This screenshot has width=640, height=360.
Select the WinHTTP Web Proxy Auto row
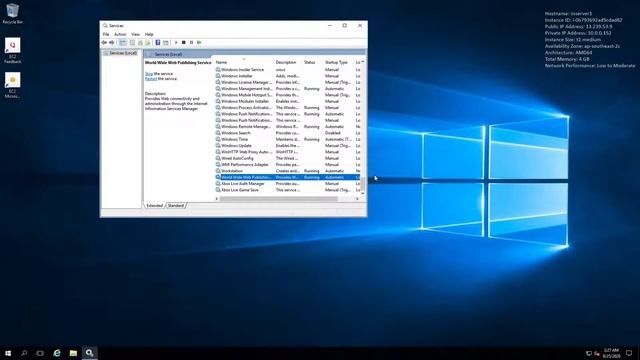(287, 152)
